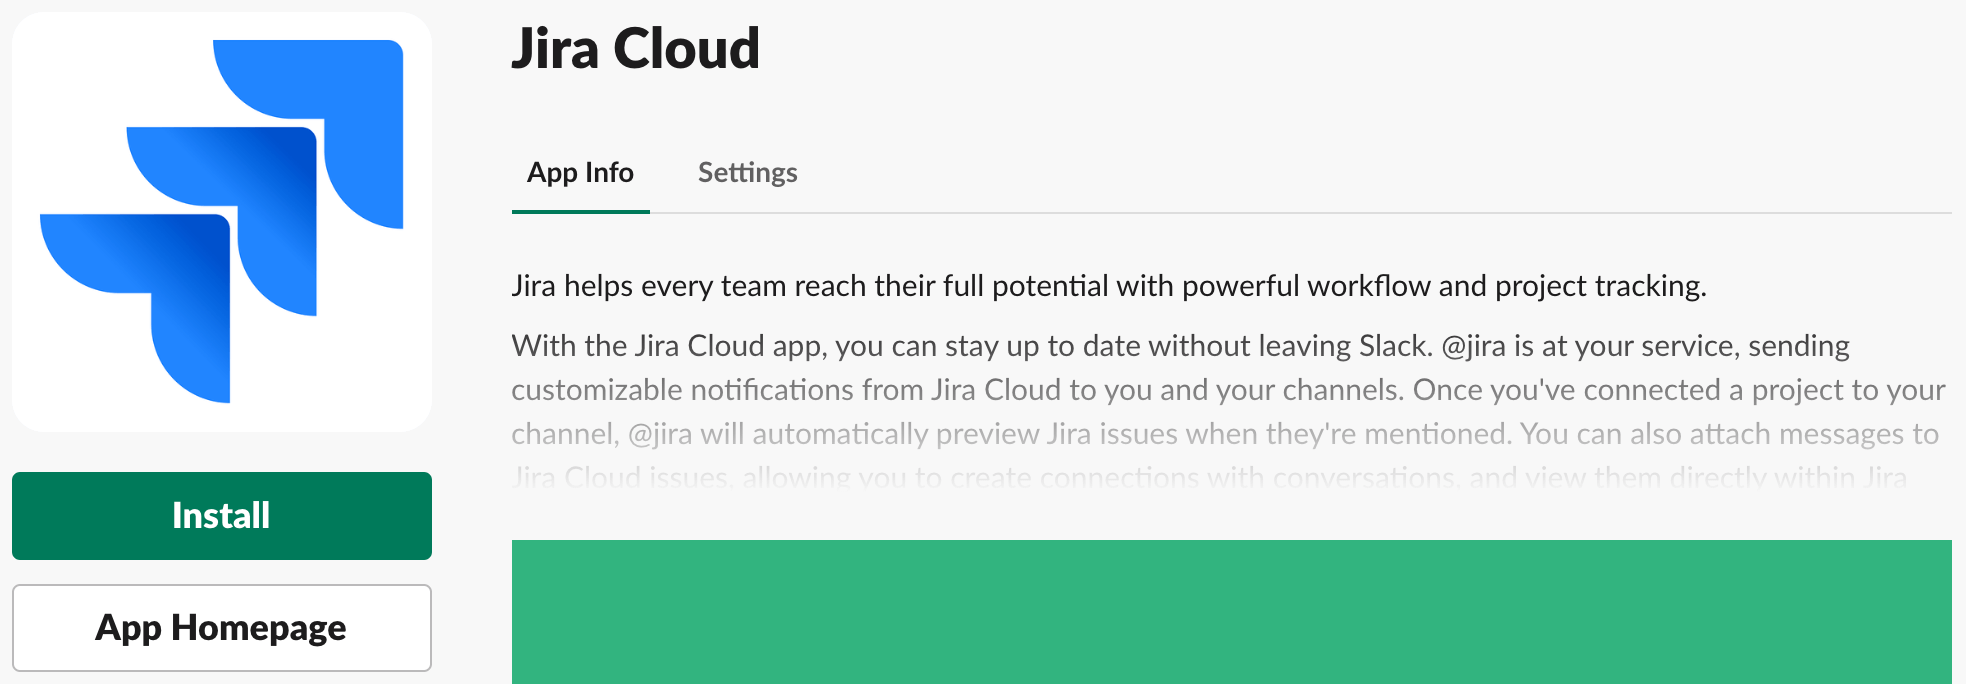Image resolution: width=1966 pixels, height=684 pixels.
Task: Click the App Info tab underline indicator
Action: pos(580,211)
